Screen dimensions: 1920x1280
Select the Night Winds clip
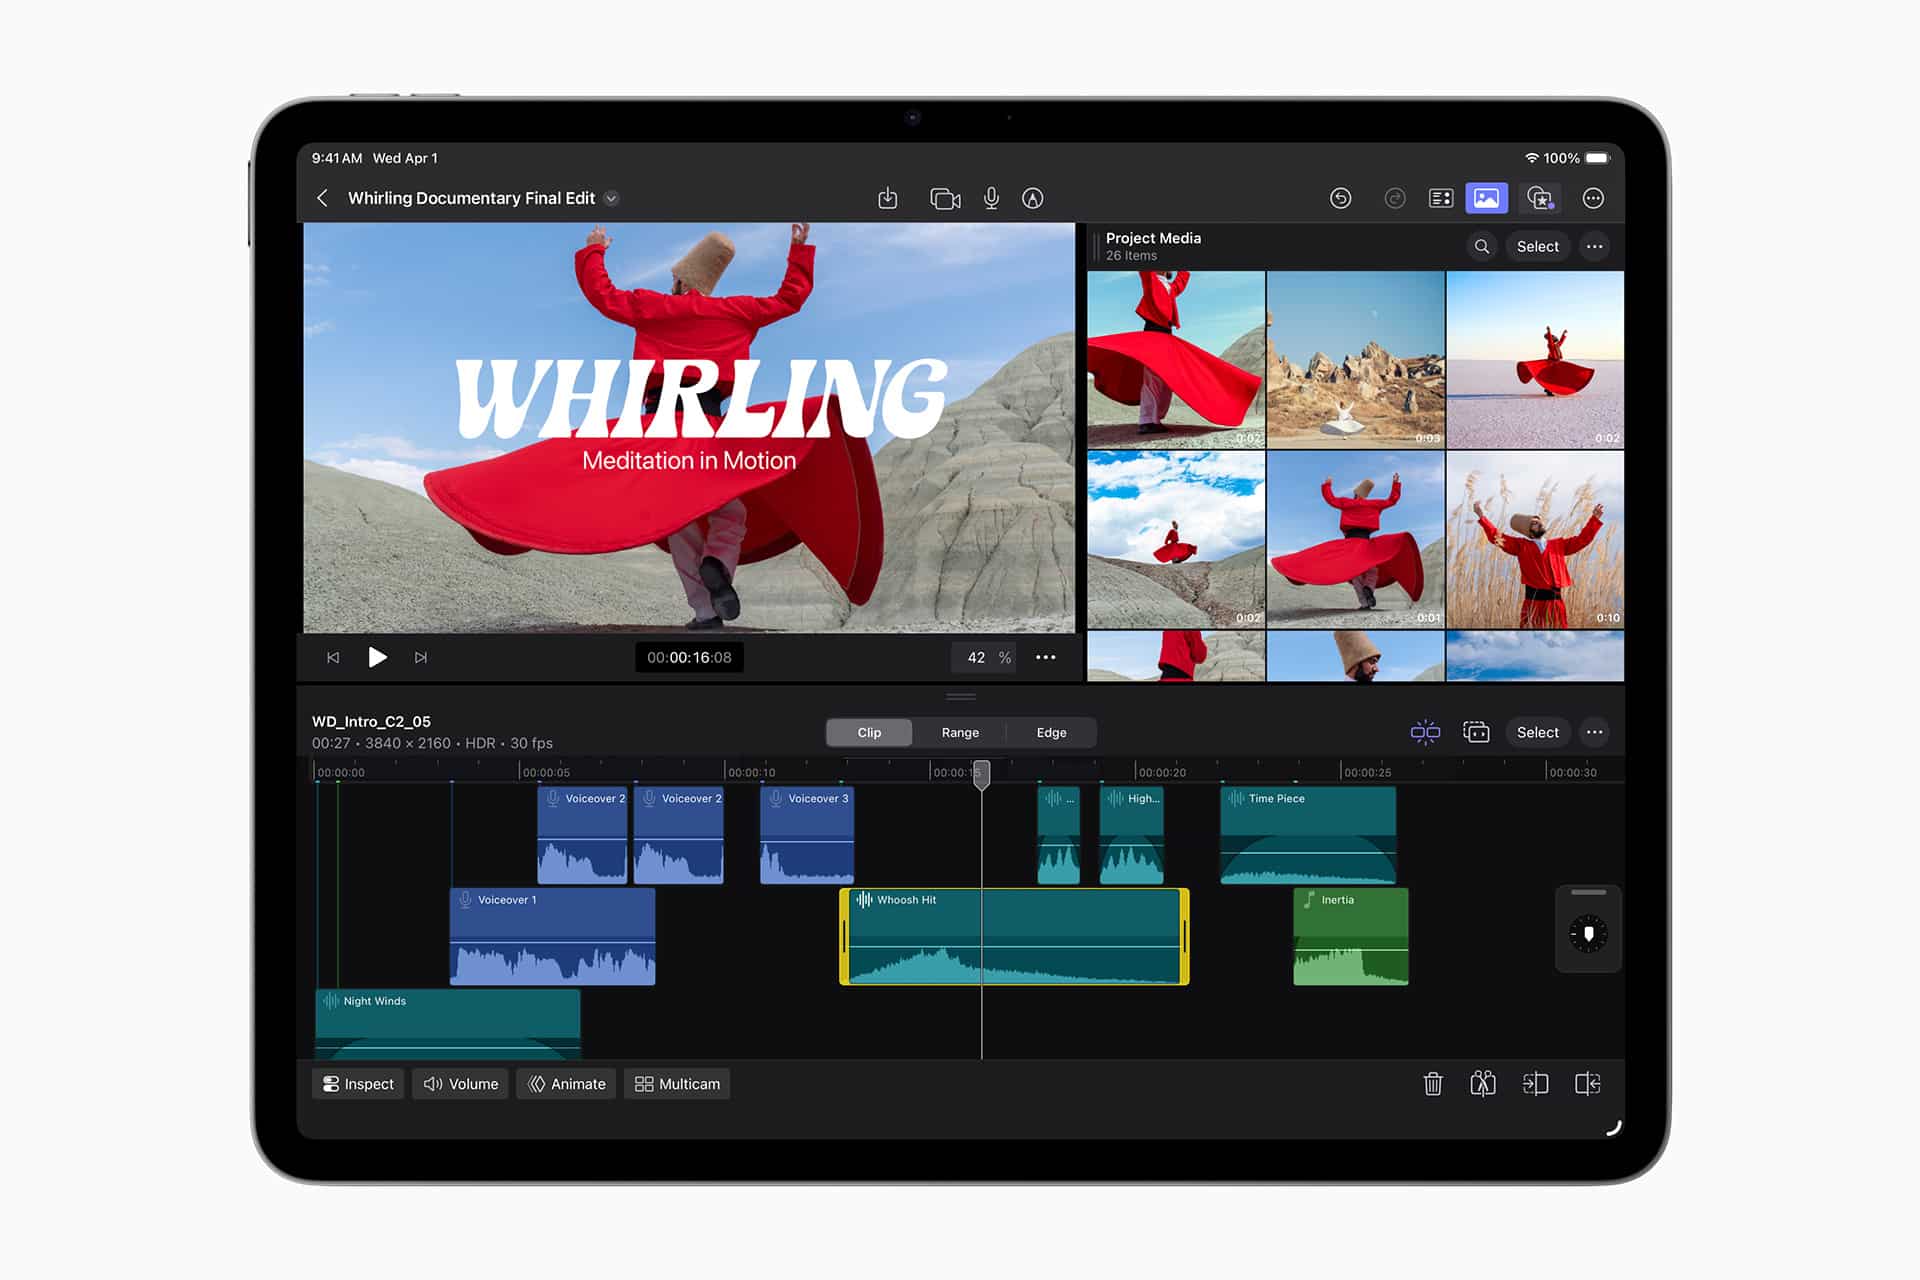[448, 1024]
